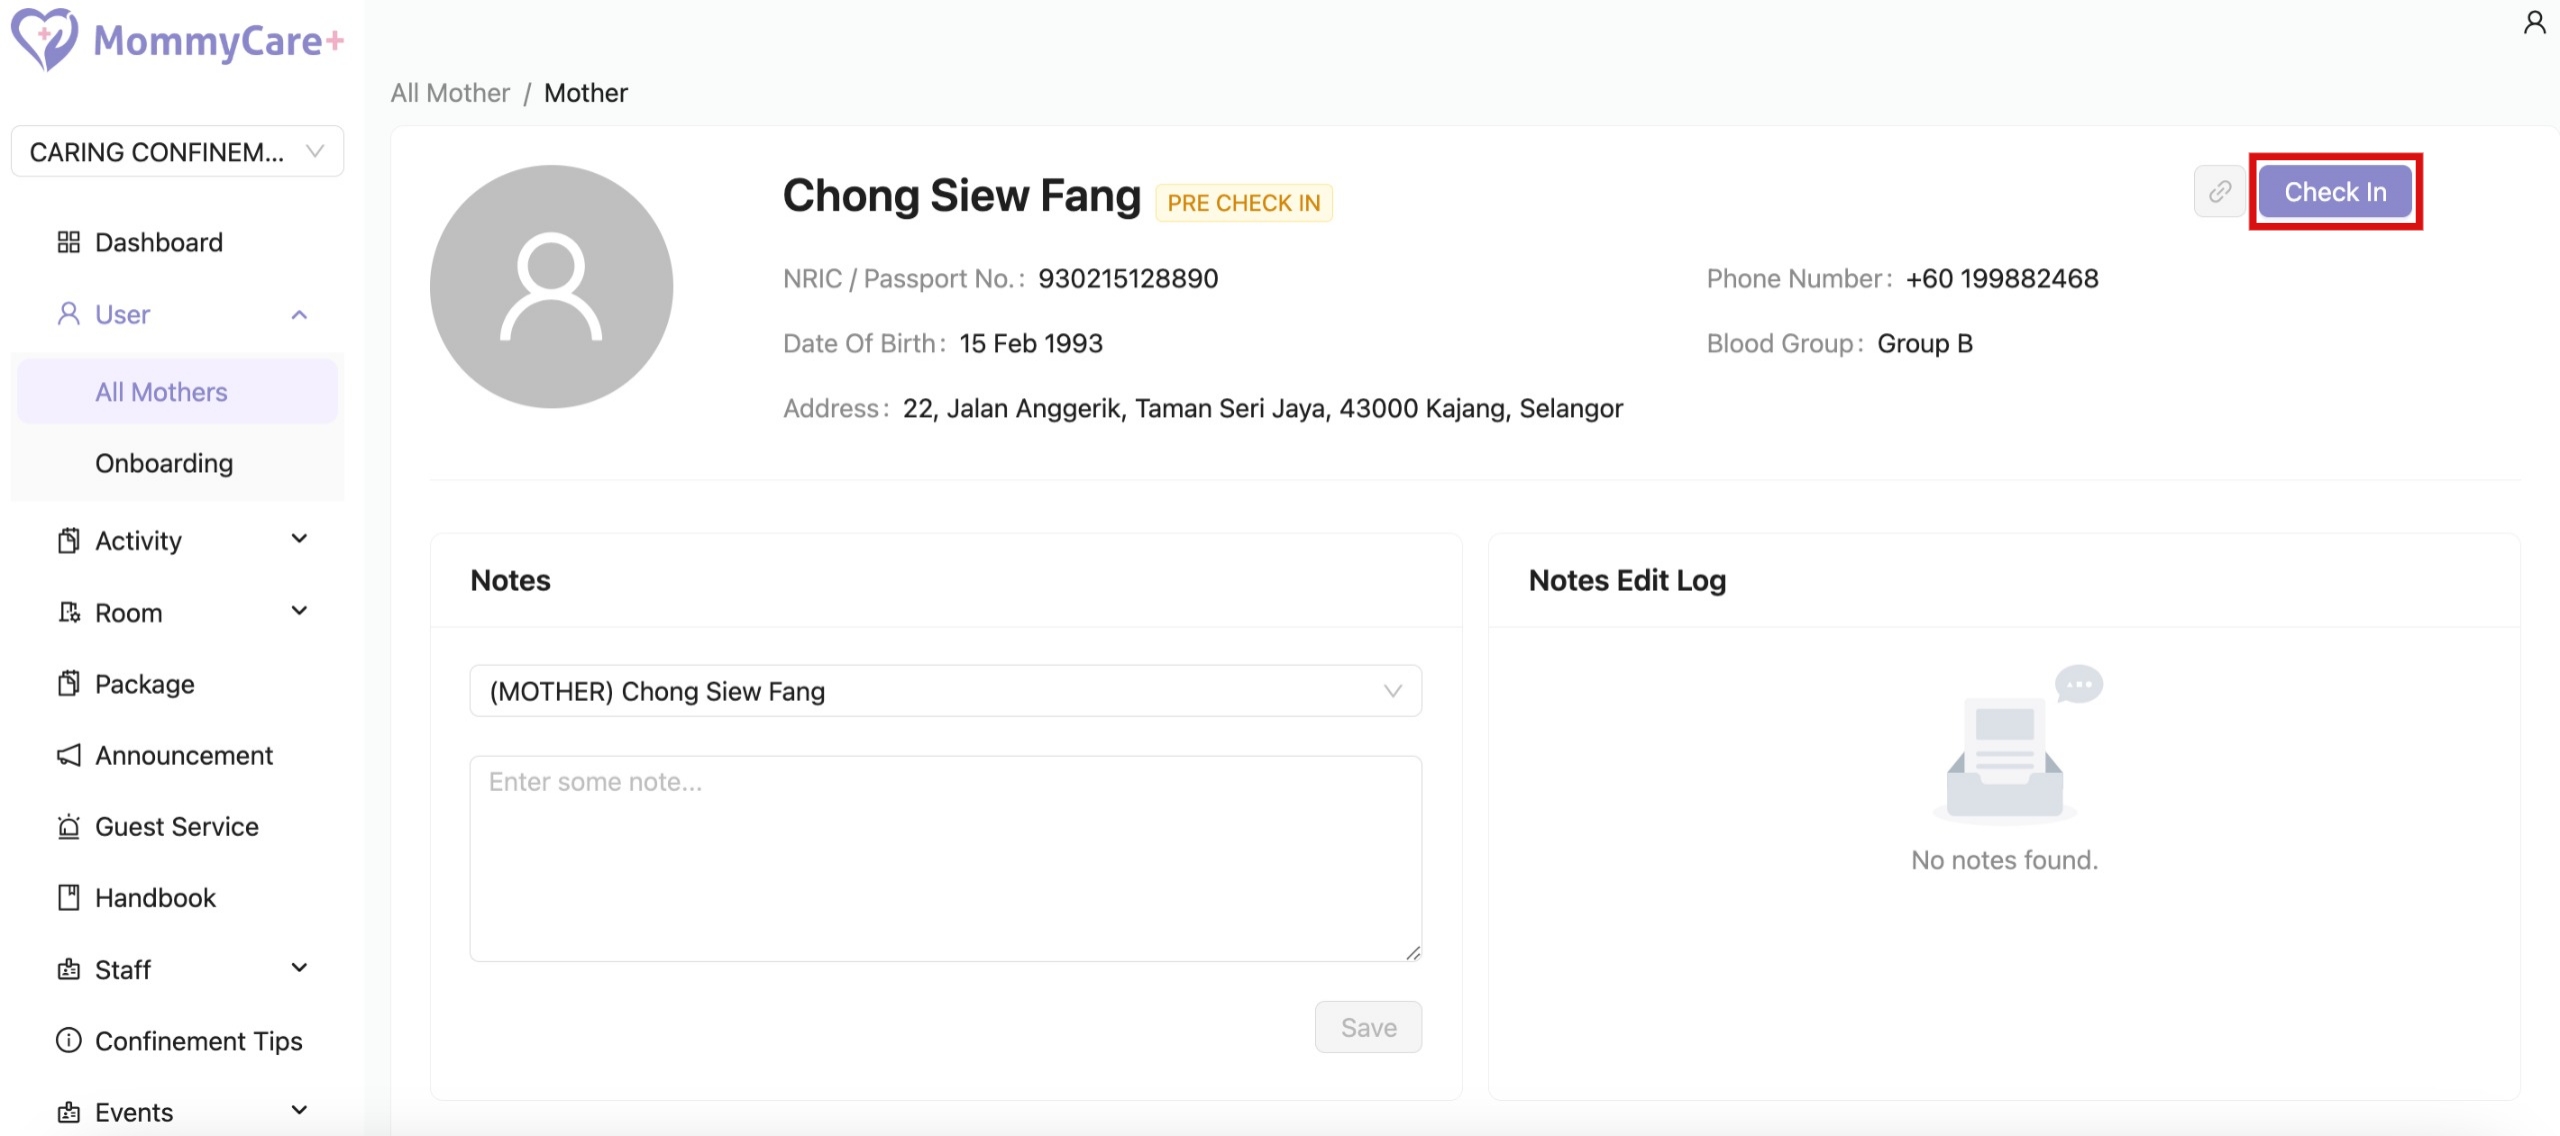The height and width of the screenshot is (1136, 2560).
Task: Open the Onboarding menu item
Action: tap(164, 464)
